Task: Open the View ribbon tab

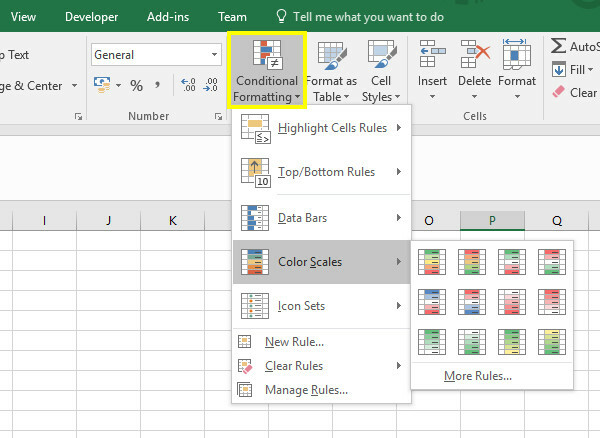Action: [x=23, y=16]
